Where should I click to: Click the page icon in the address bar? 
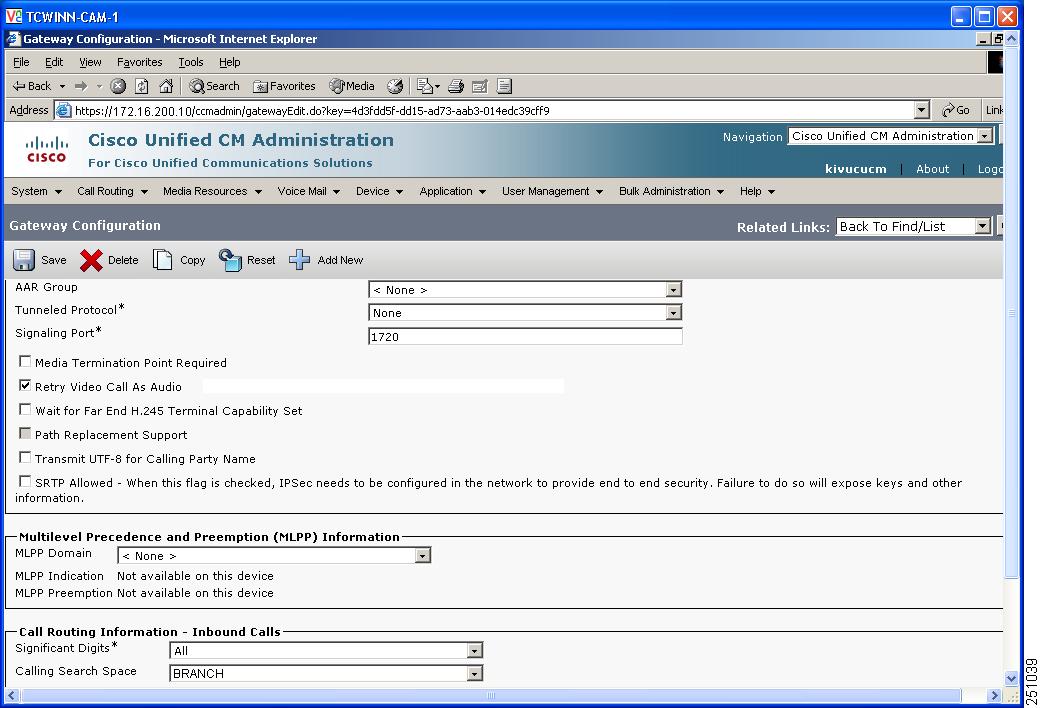64,110
